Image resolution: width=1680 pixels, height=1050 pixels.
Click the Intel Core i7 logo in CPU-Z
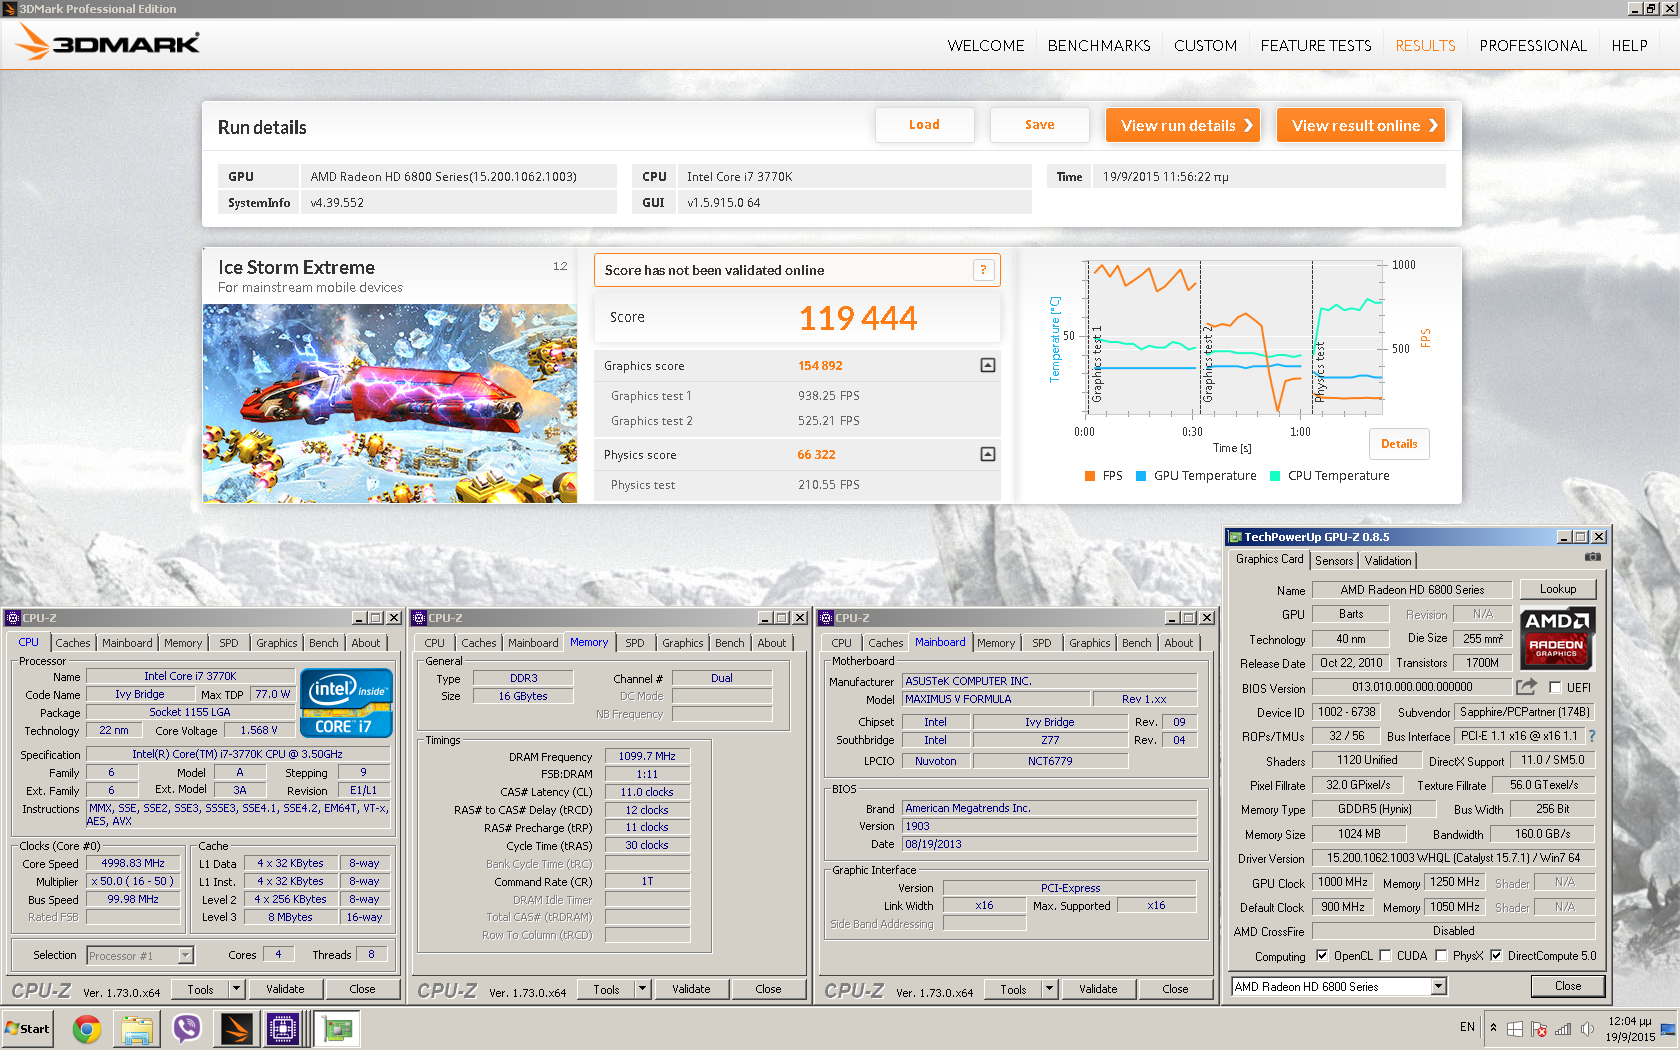click(x=346, y=703)
